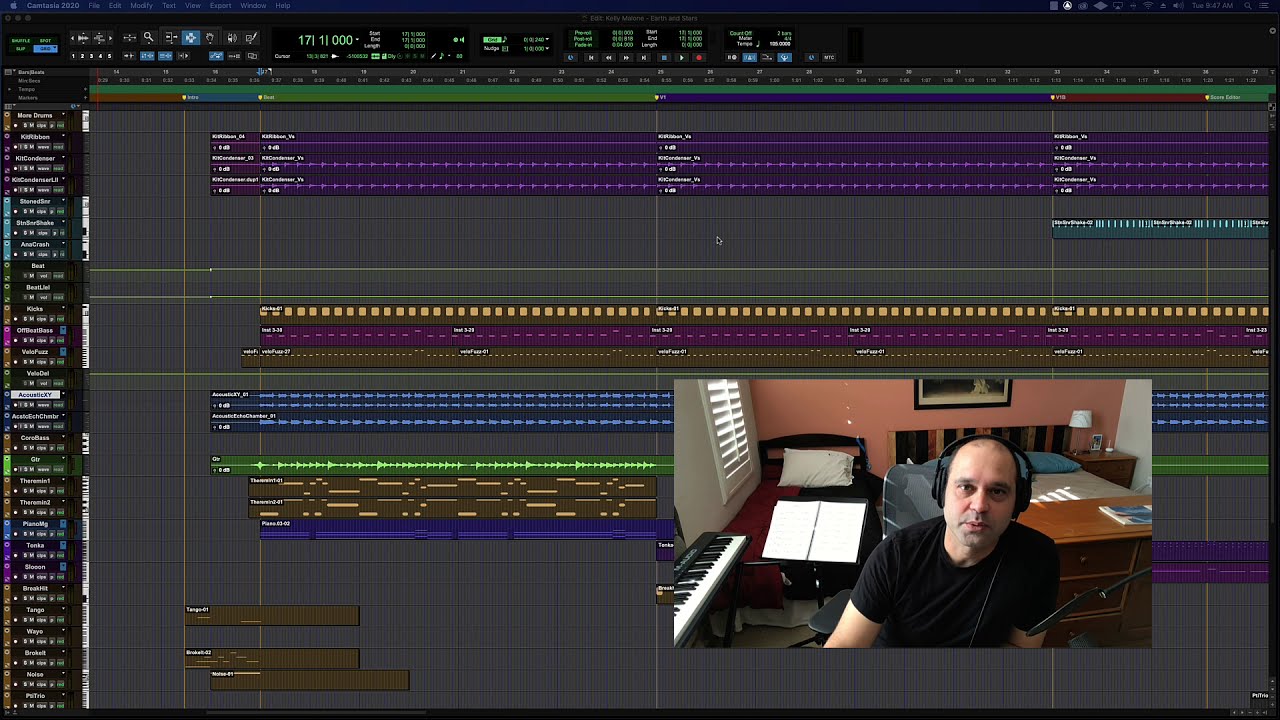This screenshot has height=720, width=1280.
Task: Solo the StonedSnr track
Action: click(25, 211)
